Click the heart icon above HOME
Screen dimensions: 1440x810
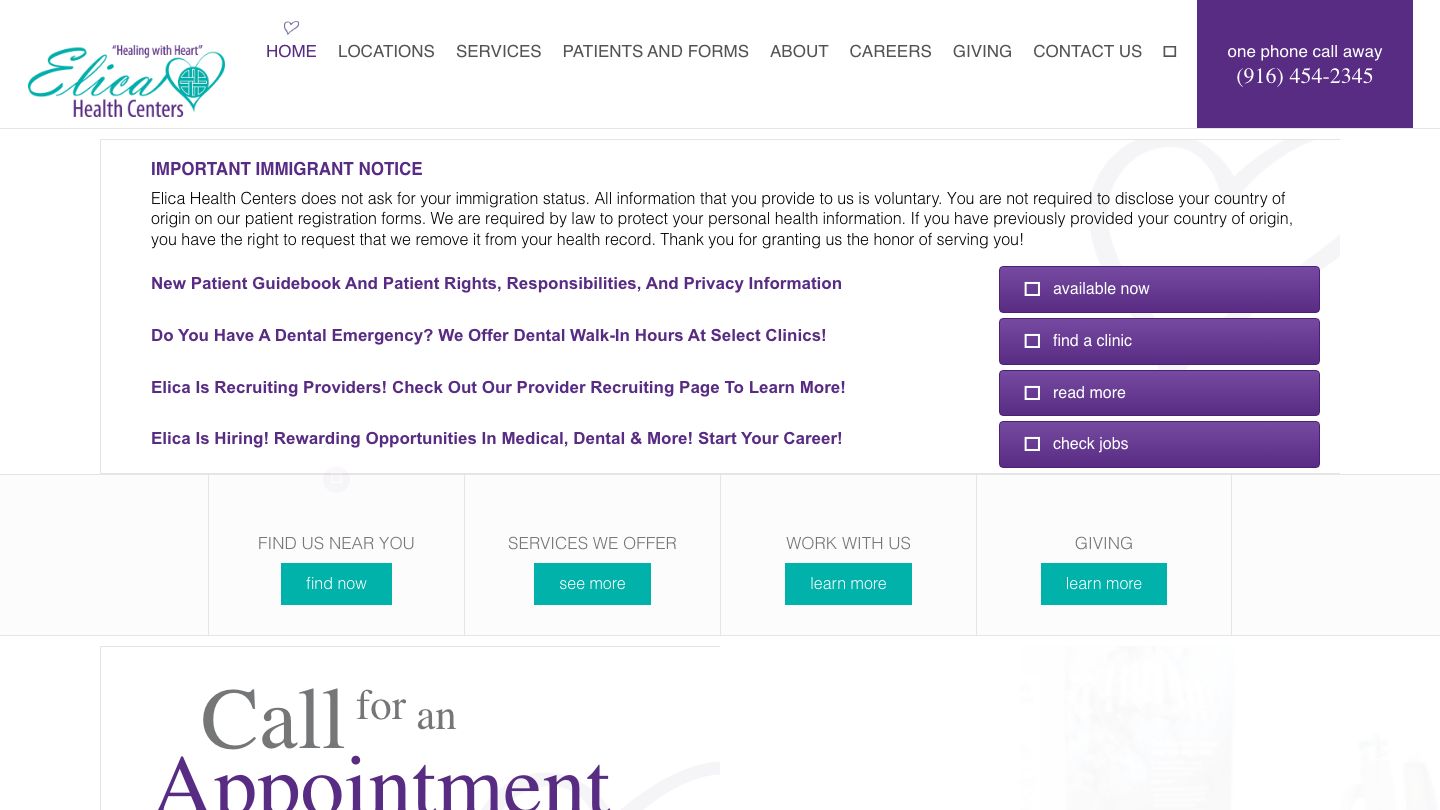[x=291, y=28]
